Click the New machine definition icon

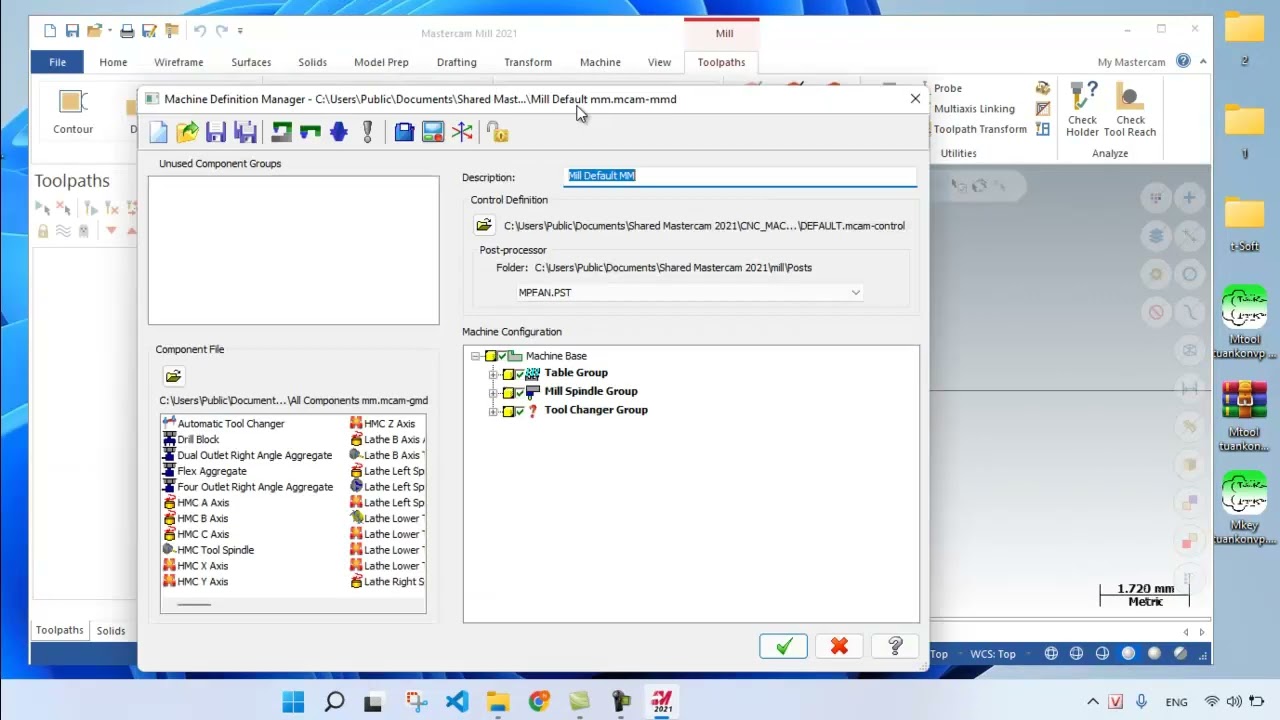point(158,132)
